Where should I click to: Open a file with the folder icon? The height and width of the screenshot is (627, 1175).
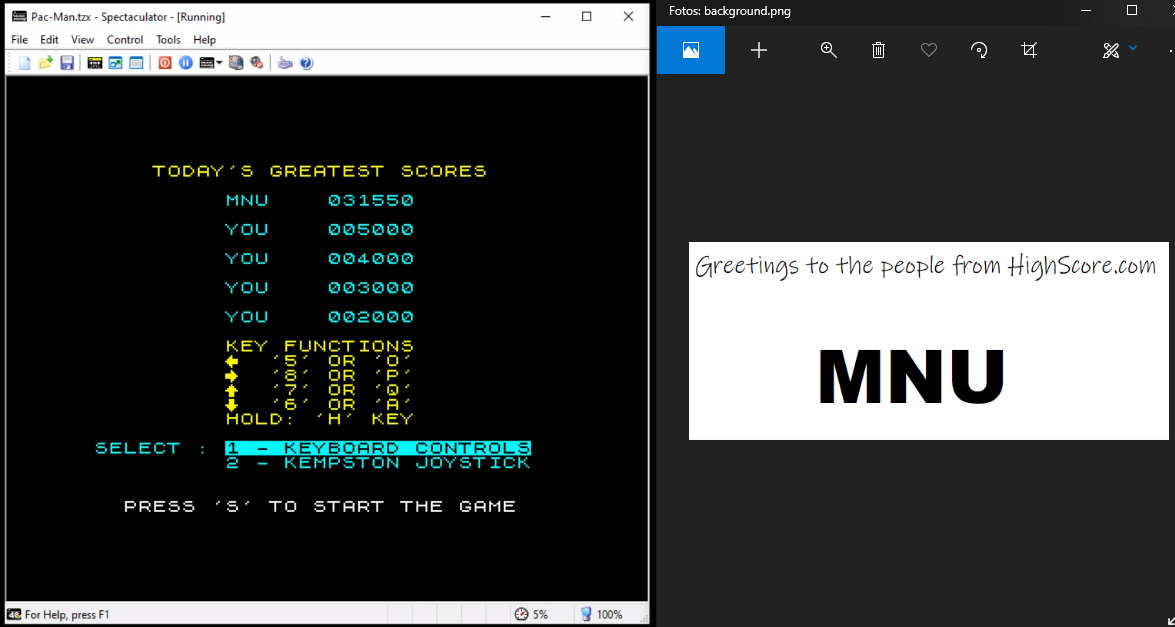[46, 63]
